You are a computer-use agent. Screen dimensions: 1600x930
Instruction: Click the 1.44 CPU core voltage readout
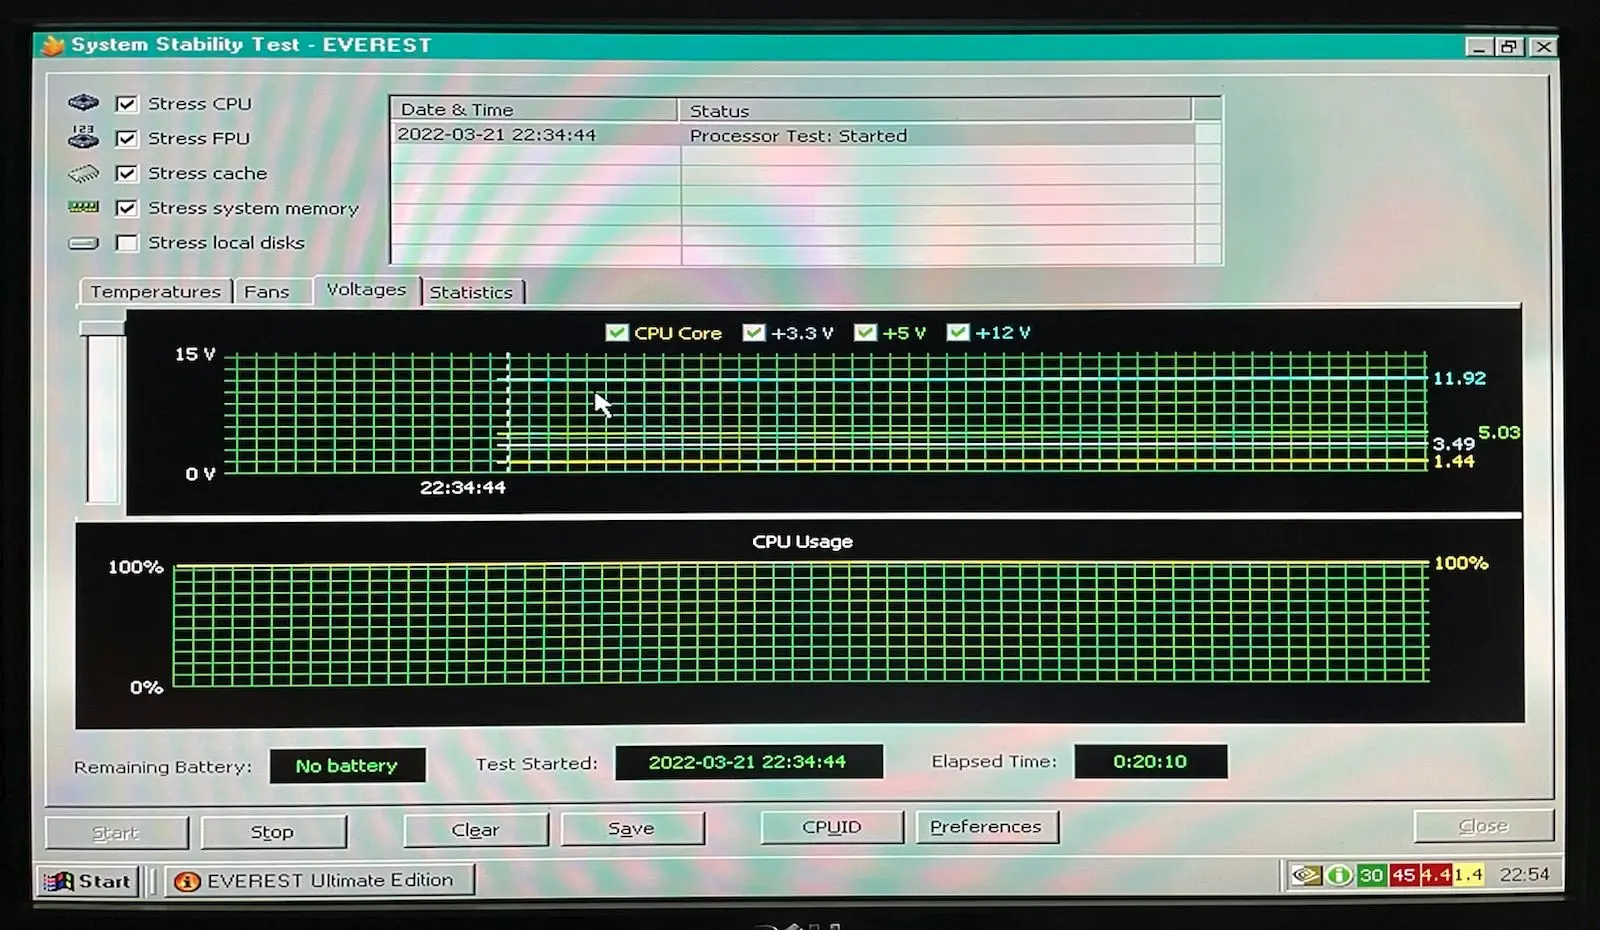(1454, 462)
